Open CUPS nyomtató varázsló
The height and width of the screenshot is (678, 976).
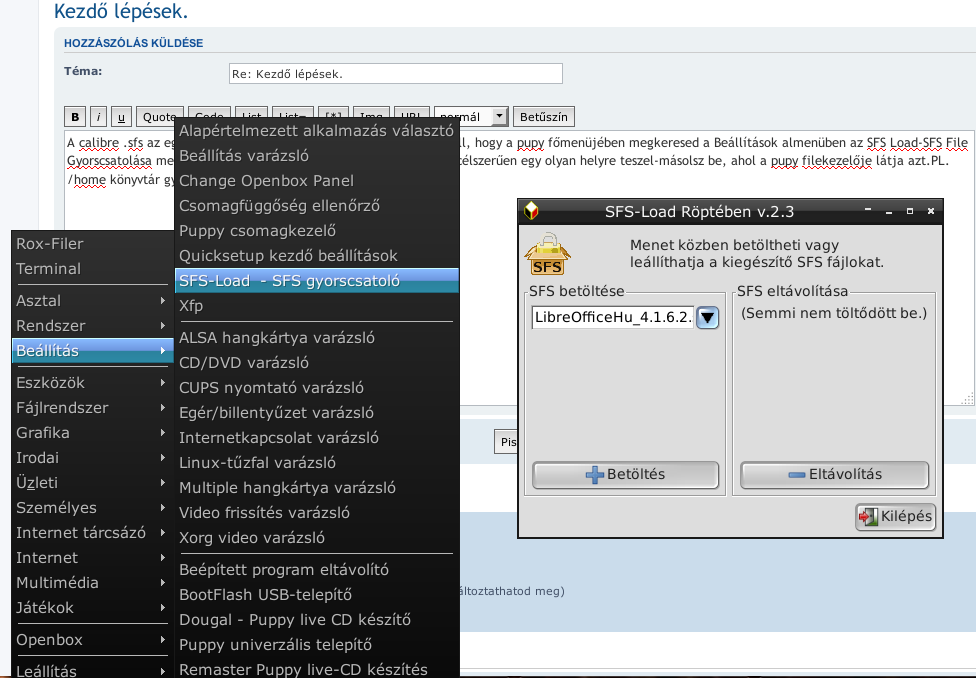coord(317,387)
